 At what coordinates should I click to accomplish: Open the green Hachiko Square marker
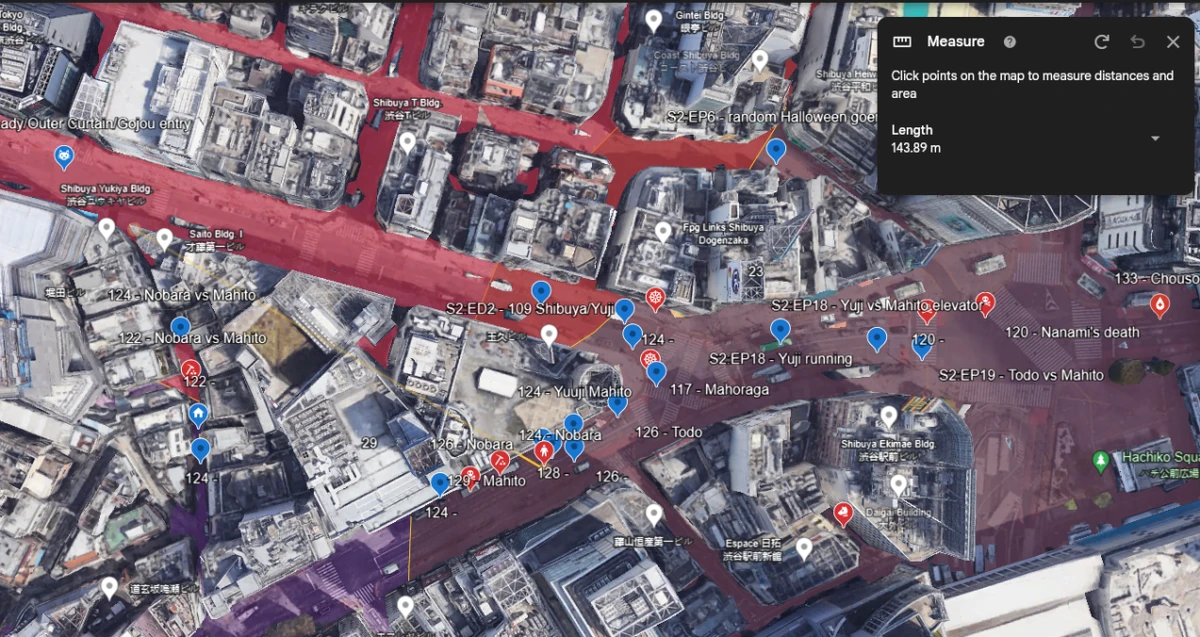pos(1101,461)
